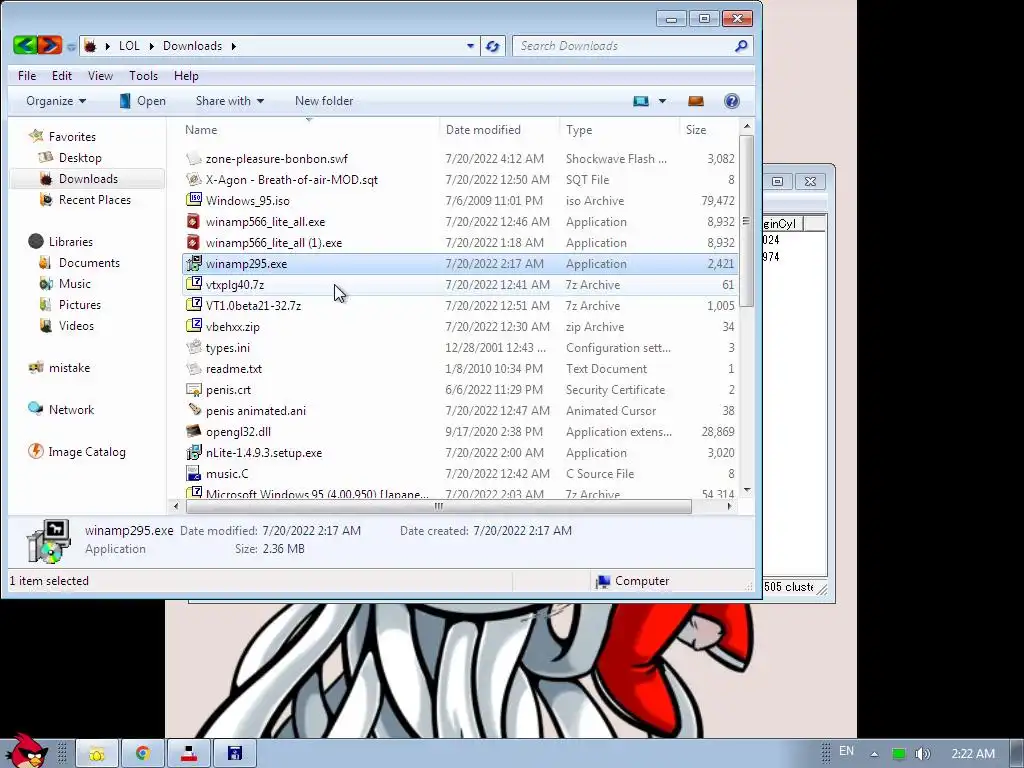Click the Libraries icon in navigation pane
Image resolution: width=1024 pixels, height=768 pixels.
coord(36,241)
